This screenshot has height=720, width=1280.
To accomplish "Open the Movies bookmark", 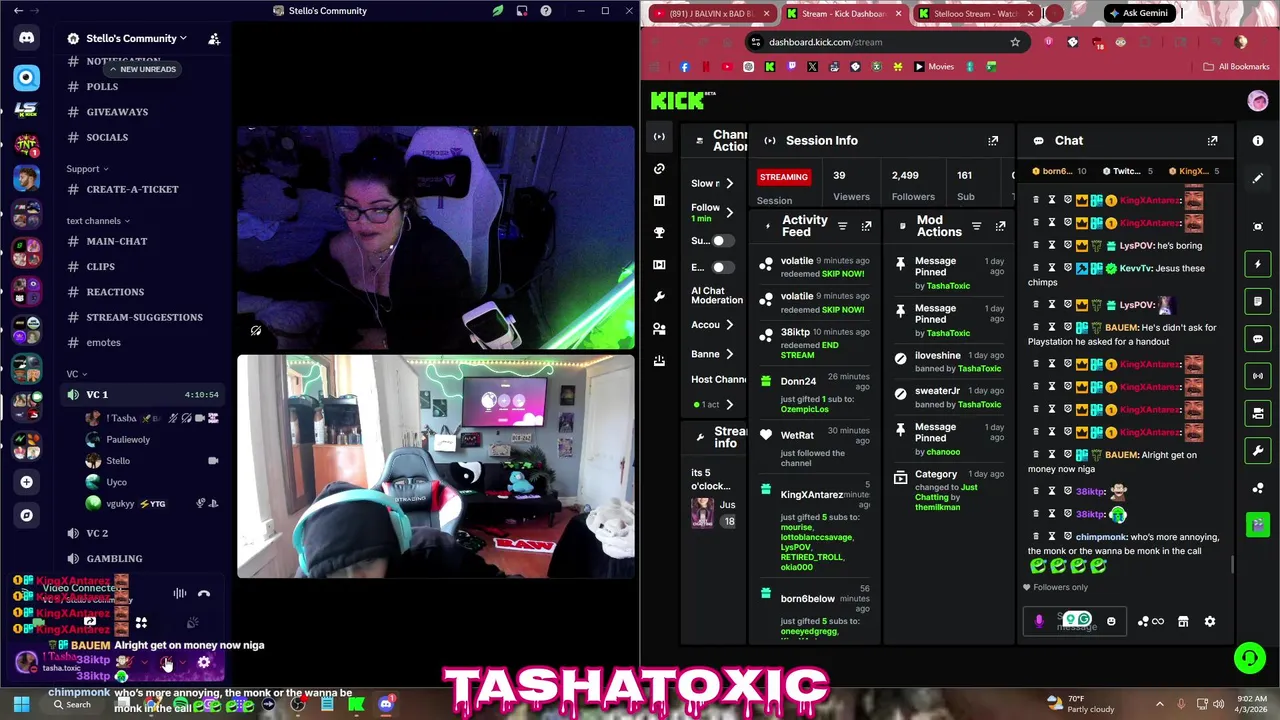I will click(x=934, y=67).
